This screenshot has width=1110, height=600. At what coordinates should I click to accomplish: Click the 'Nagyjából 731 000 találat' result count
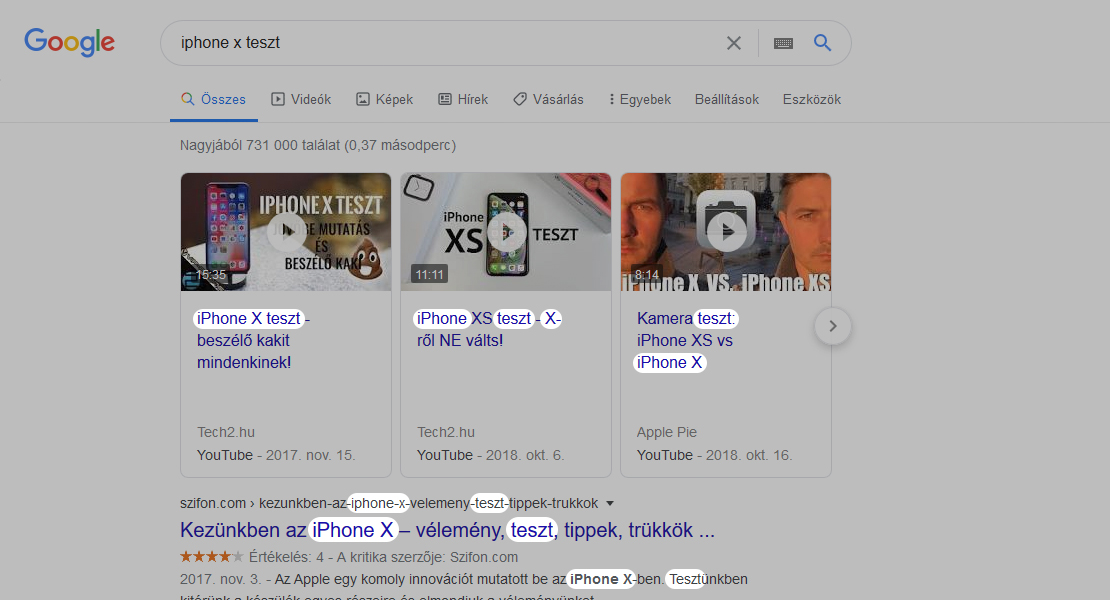[317, 145]
